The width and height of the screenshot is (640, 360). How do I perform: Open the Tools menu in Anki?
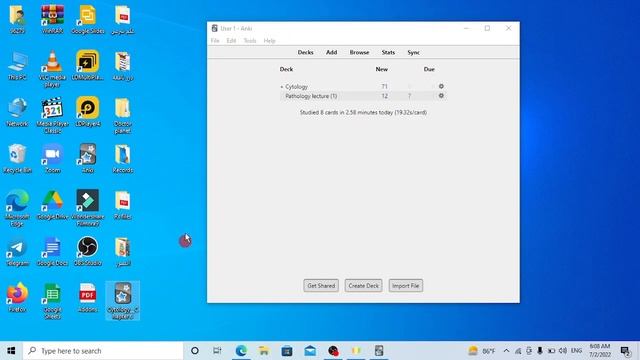click(x=250, y=41)
